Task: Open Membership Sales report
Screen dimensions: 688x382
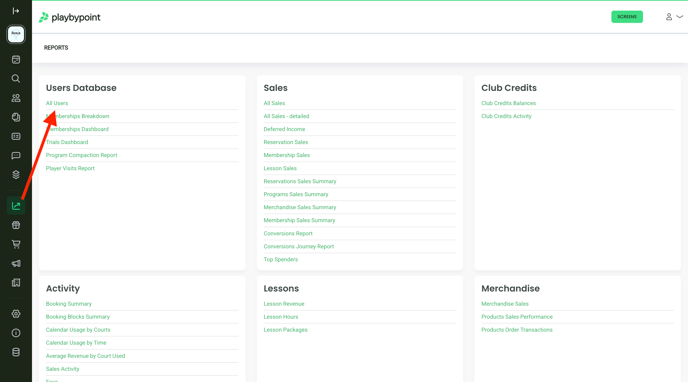Action: [287, 155]
